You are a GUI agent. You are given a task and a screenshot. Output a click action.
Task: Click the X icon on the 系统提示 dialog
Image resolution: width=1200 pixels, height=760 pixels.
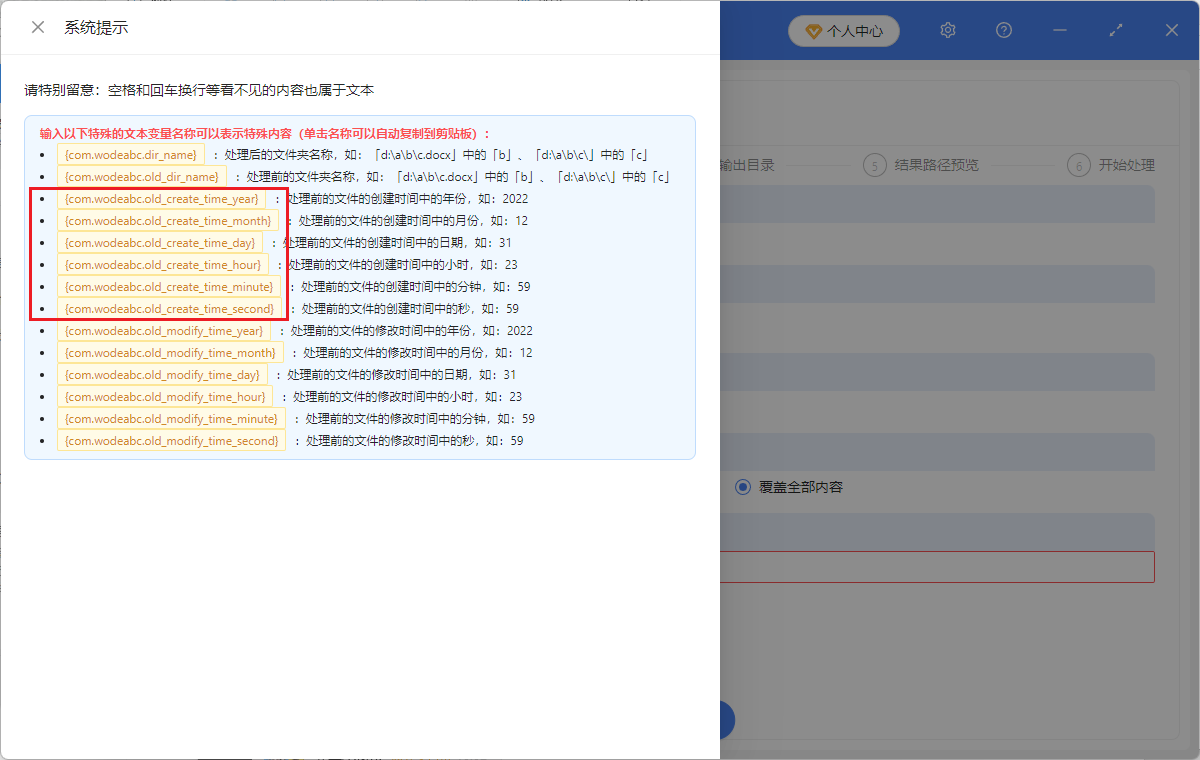click(x=37, y=27)
